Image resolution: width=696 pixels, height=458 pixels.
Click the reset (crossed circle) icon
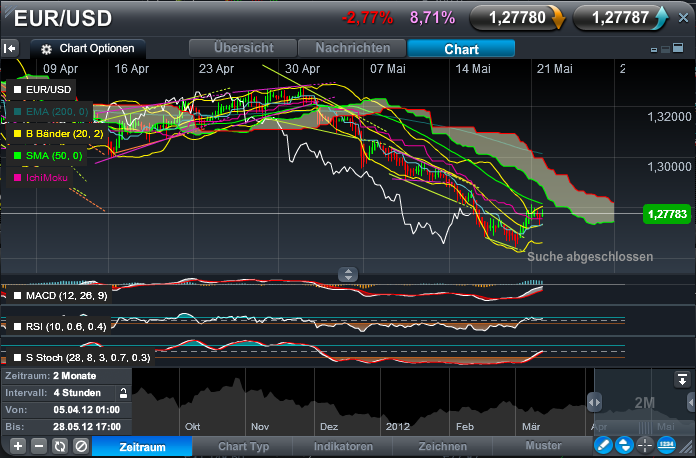(x=81, y=446)
